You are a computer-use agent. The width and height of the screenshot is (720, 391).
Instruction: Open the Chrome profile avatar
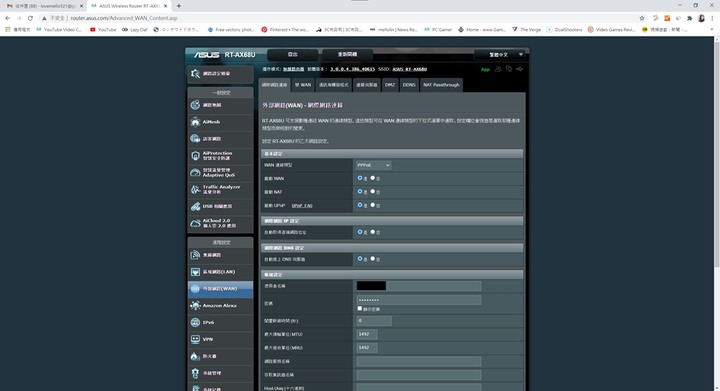[x=701, y=18]
